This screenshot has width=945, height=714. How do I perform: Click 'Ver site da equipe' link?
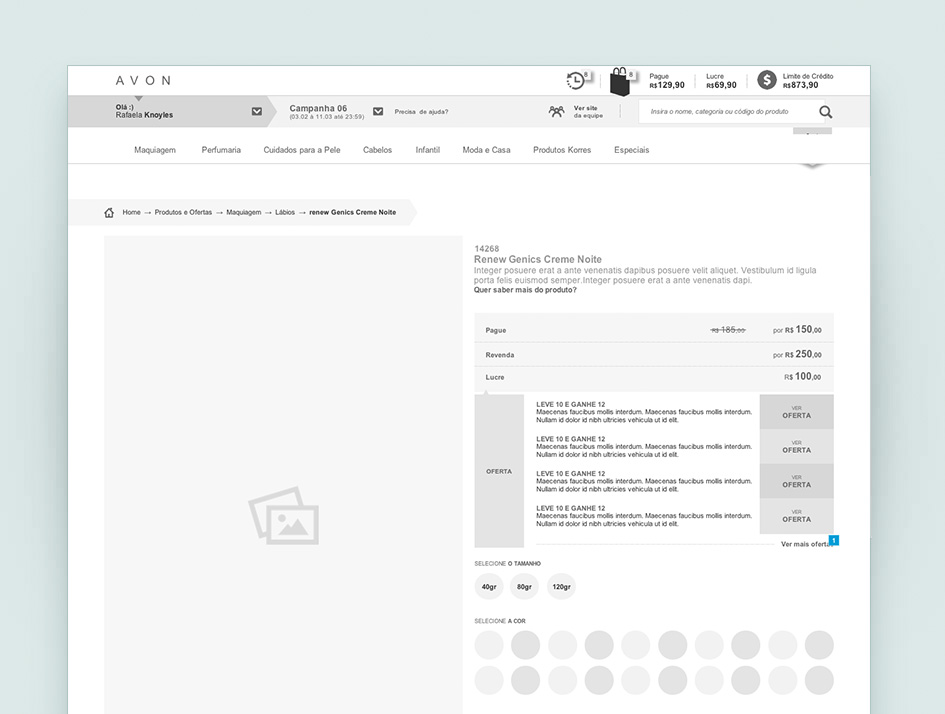click(x=588, y=111)
